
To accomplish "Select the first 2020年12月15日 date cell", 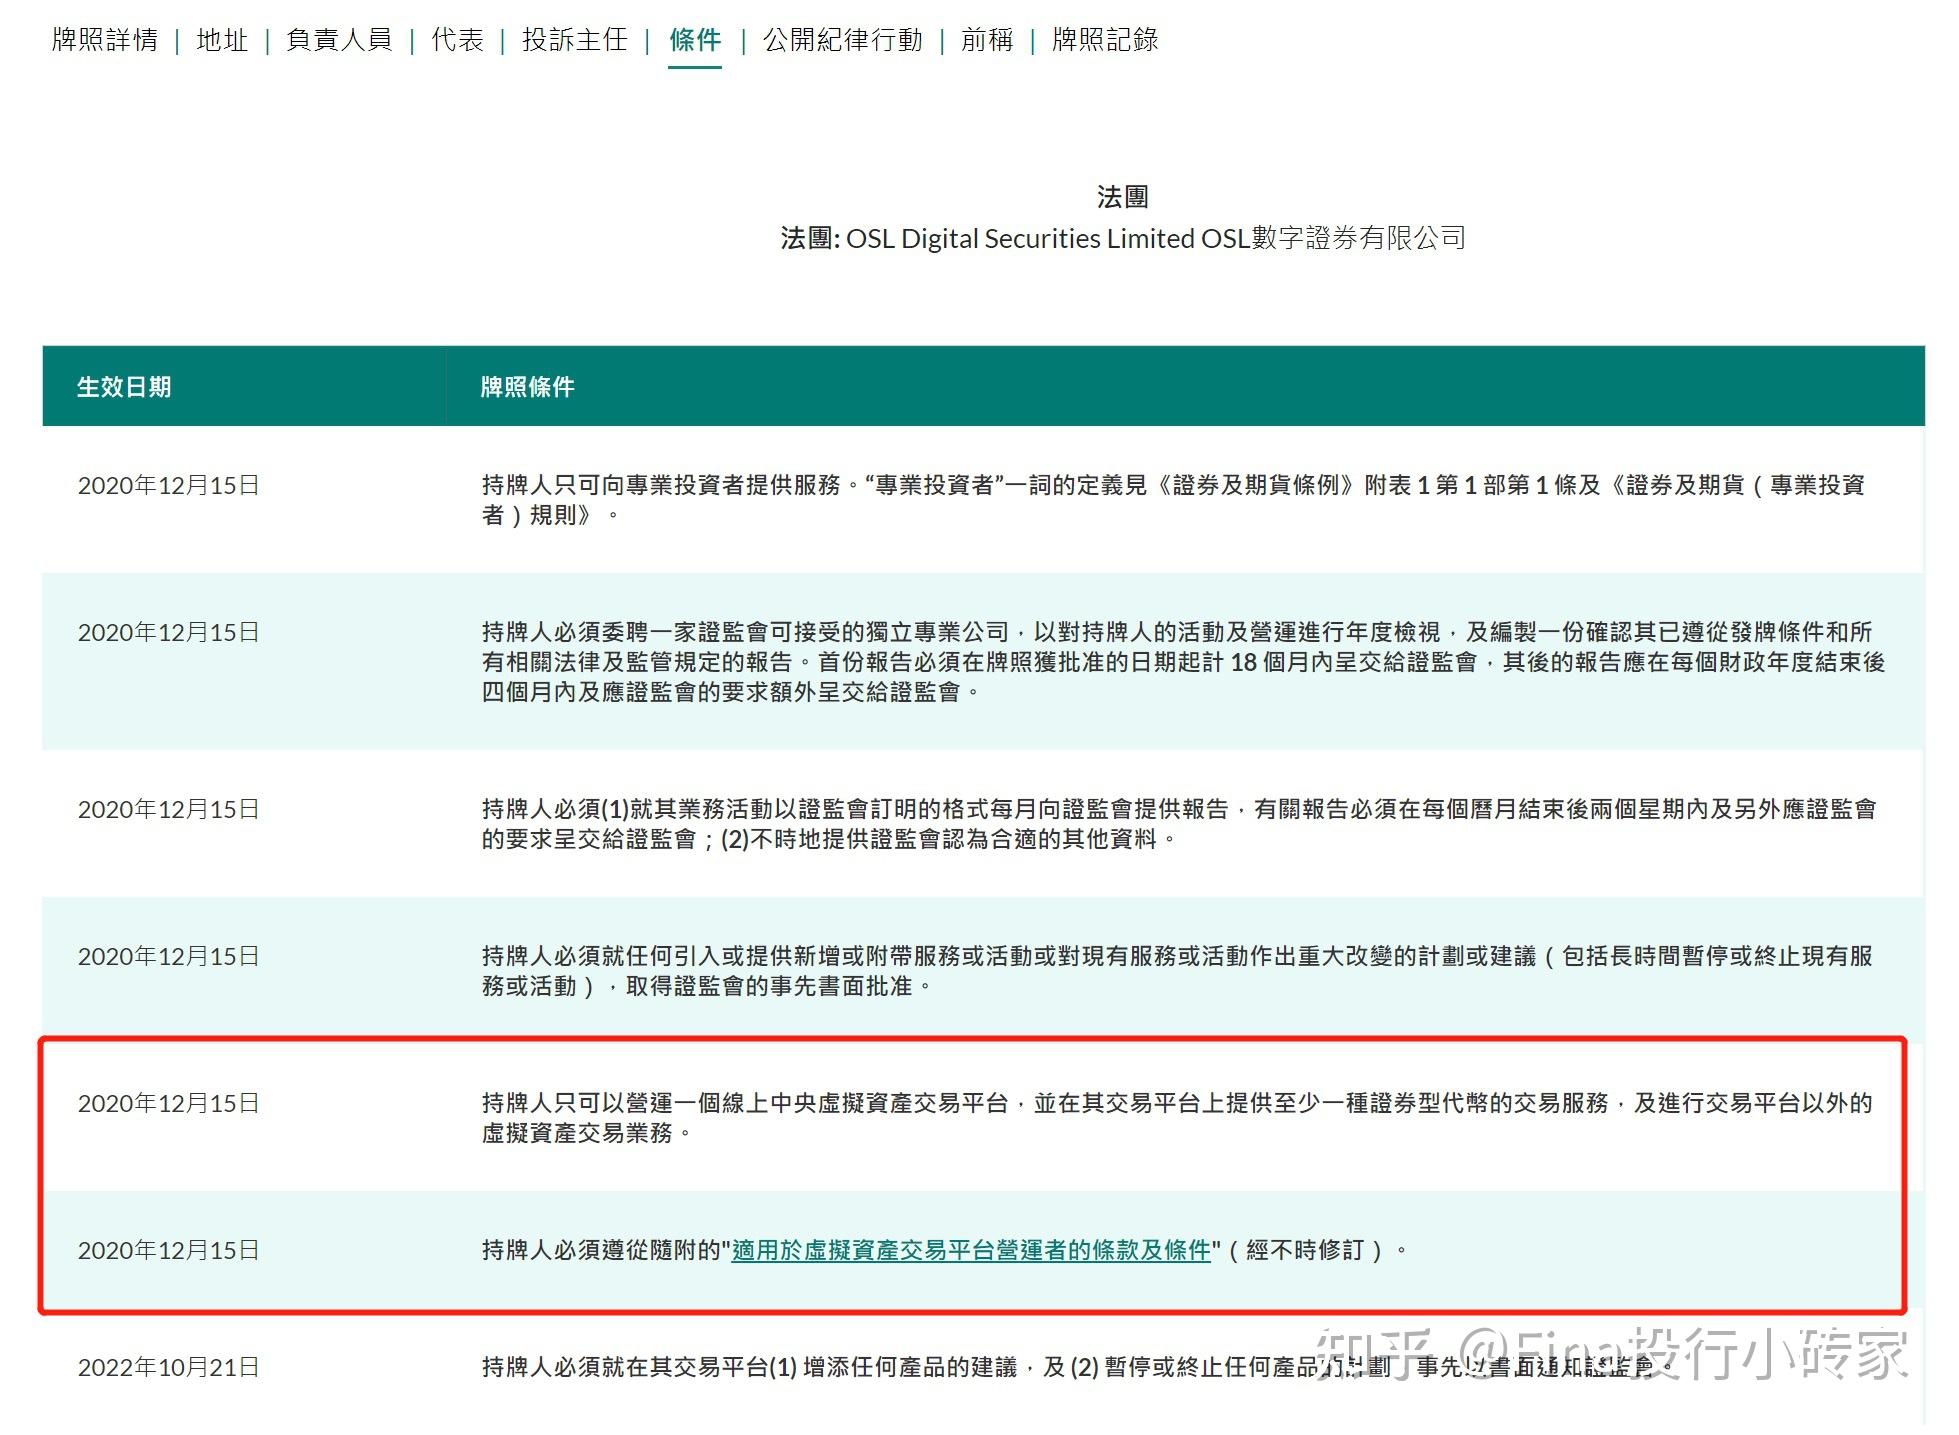I will click(x=168, y=487).
